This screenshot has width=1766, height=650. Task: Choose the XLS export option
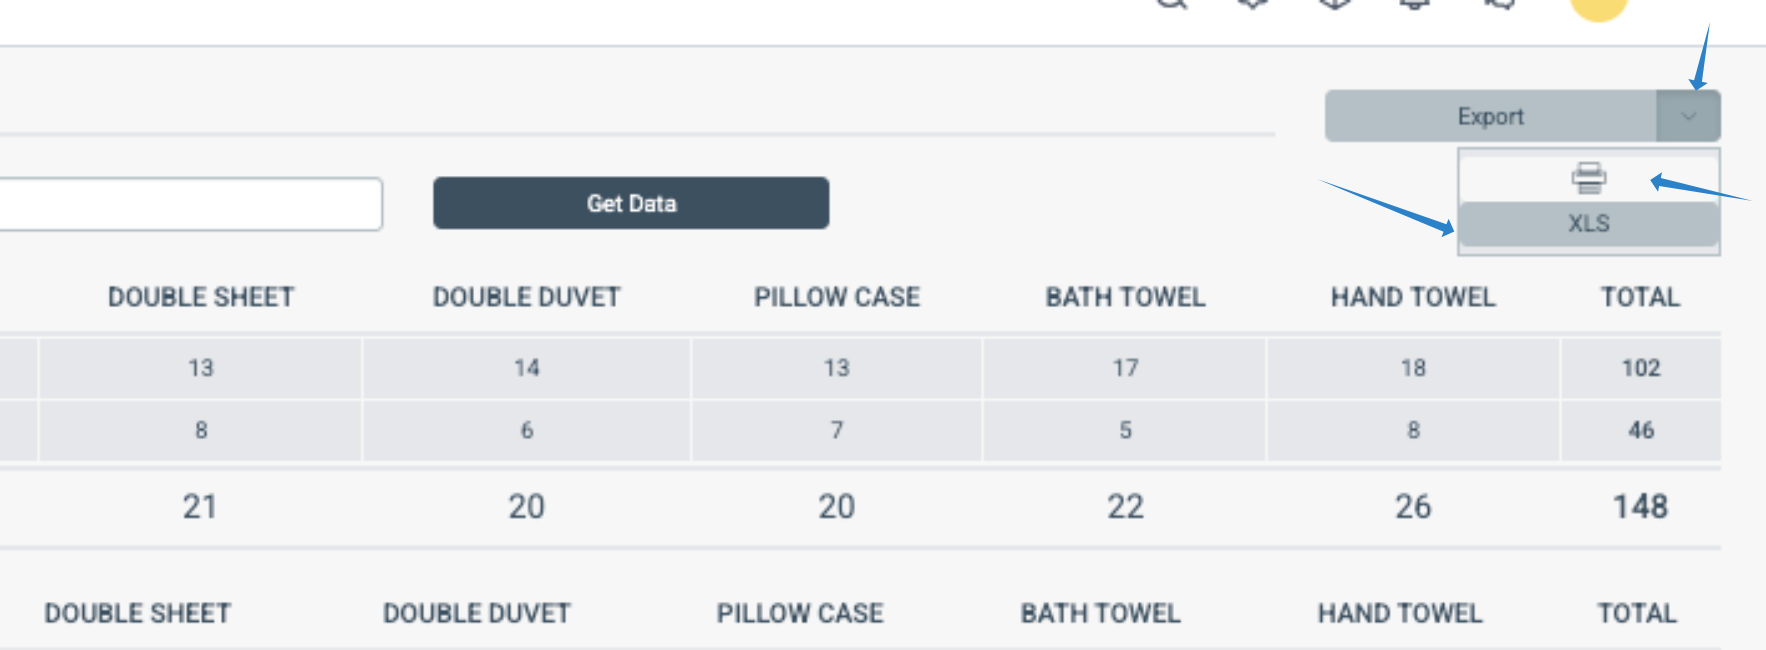tap(1588, 224)
